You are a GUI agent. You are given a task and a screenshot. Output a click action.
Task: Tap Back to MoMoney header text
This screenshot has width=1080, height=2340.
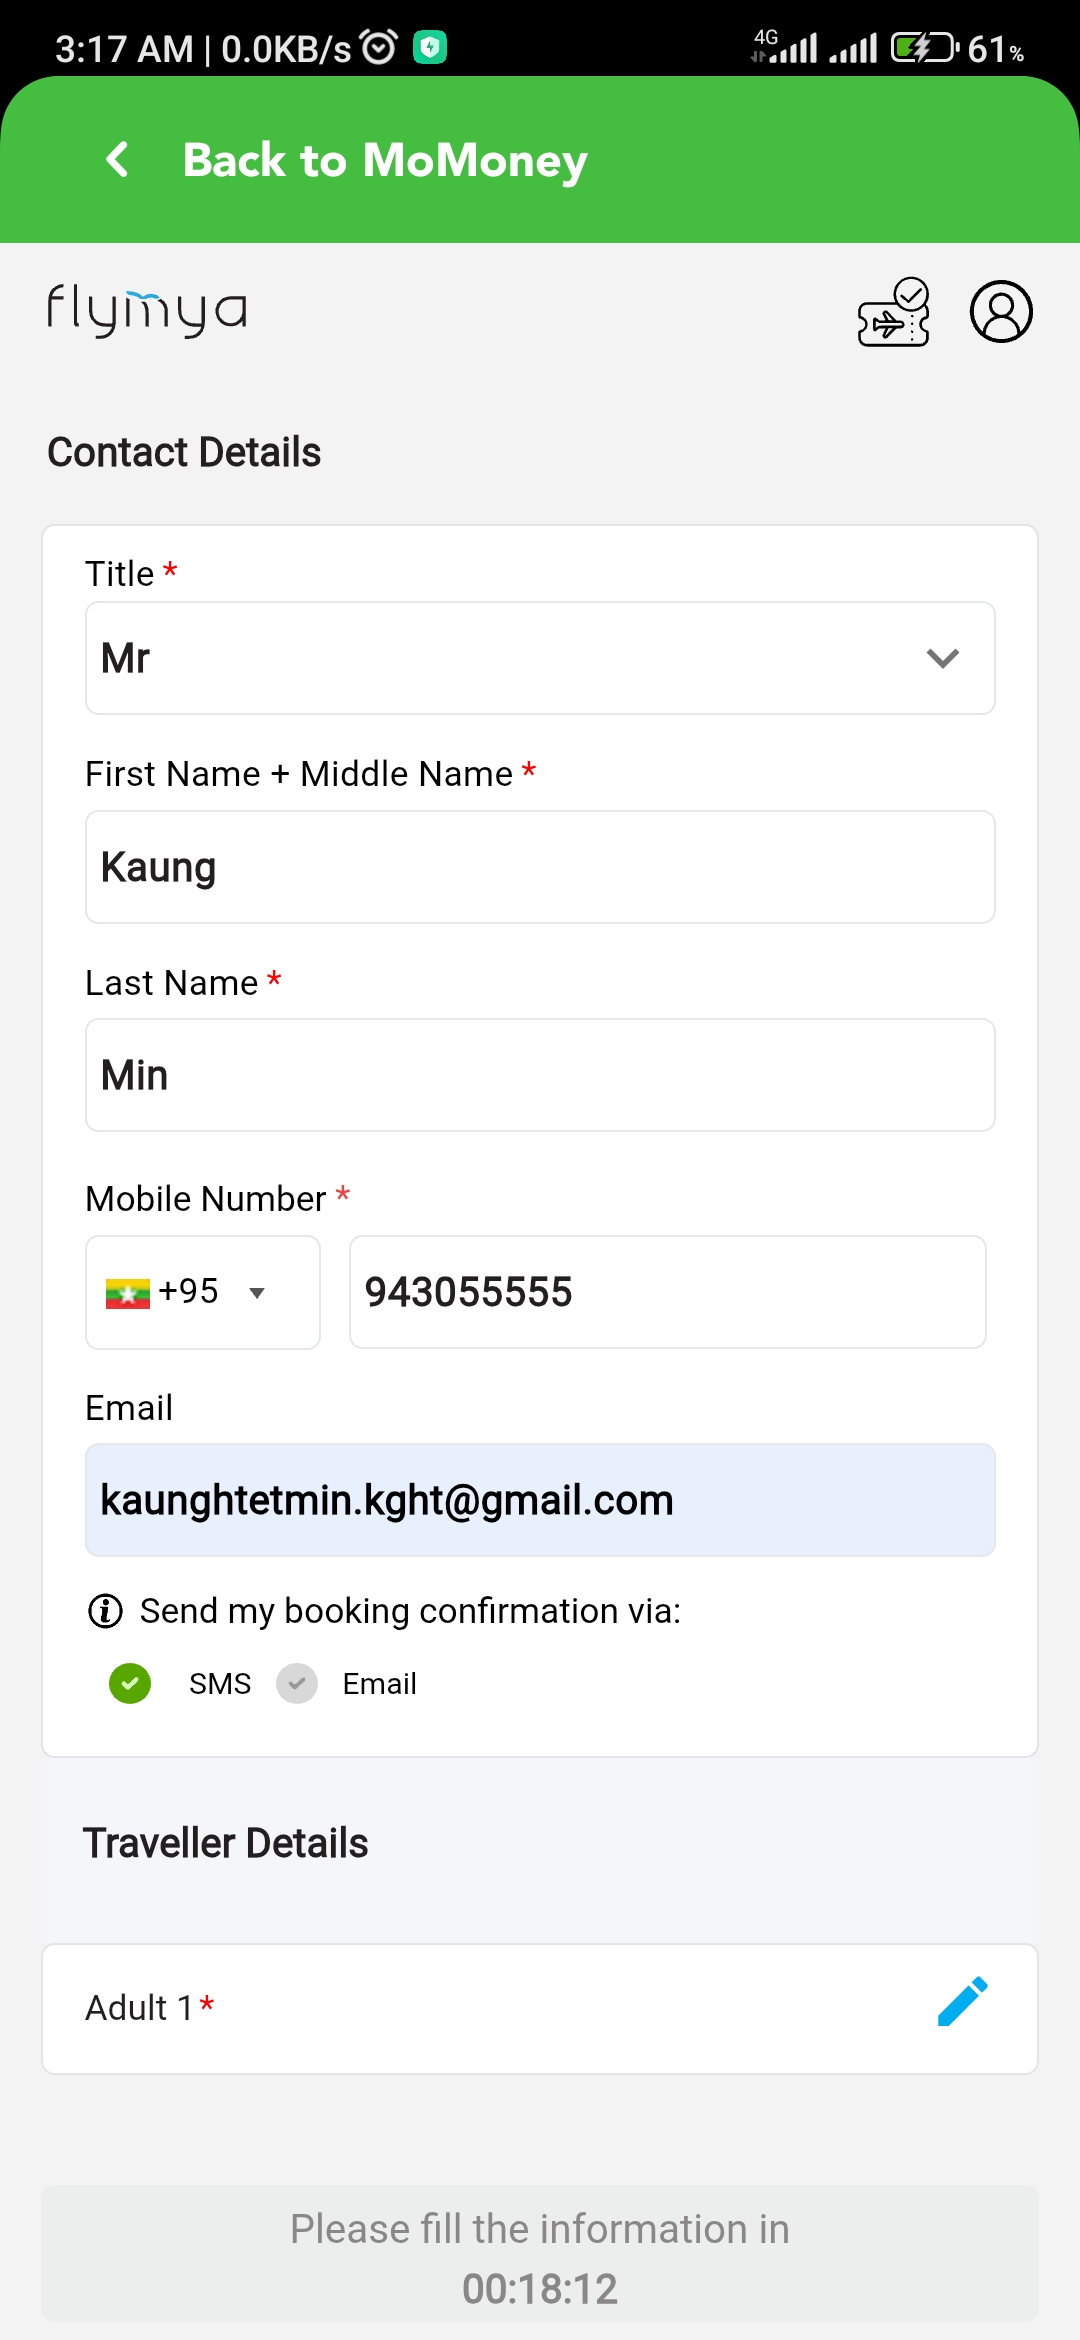[385, 160]
